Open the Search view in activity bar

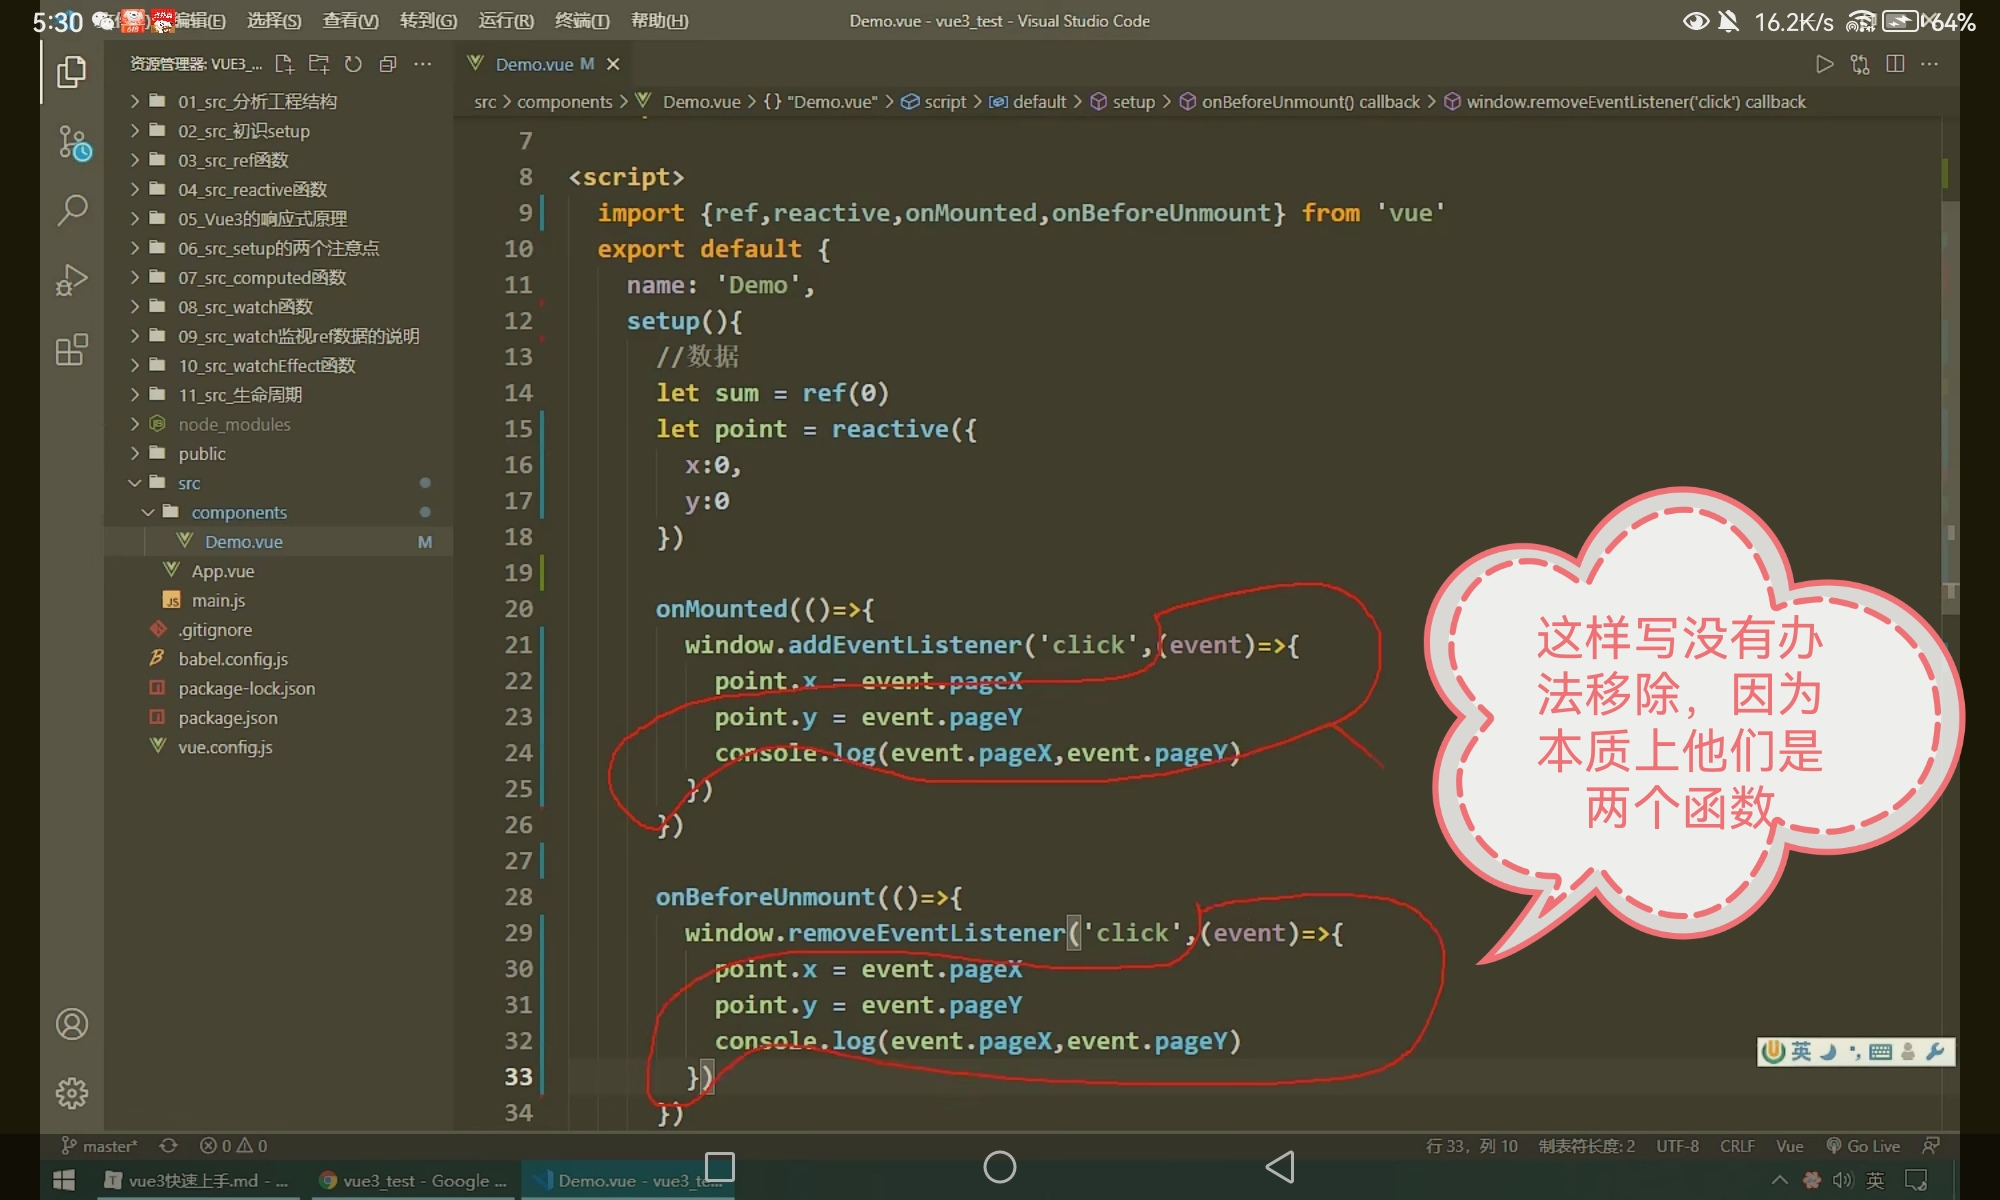[x=72, y=210]
